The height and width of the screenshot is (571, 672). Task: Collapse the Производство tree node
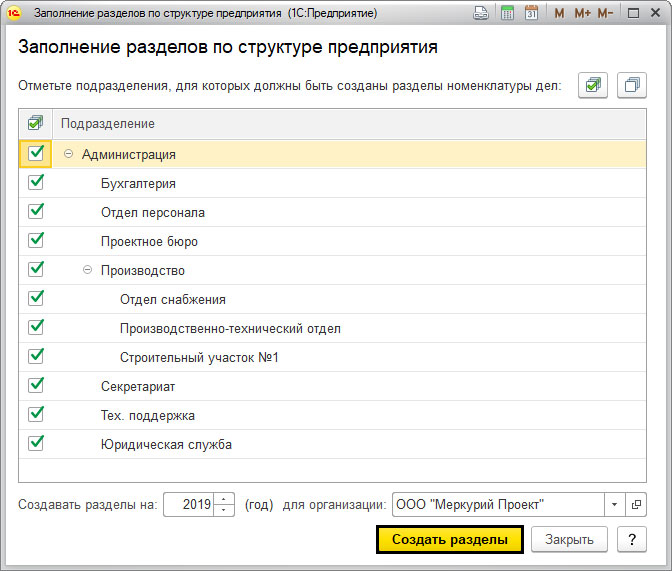click(87, 270)
